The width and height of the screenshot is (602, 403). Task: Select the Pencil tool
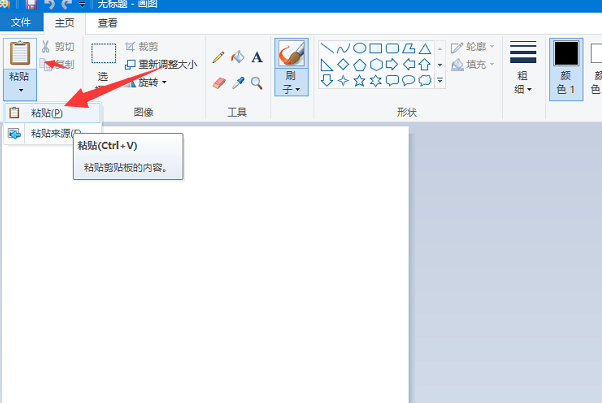tap(218, 57)
